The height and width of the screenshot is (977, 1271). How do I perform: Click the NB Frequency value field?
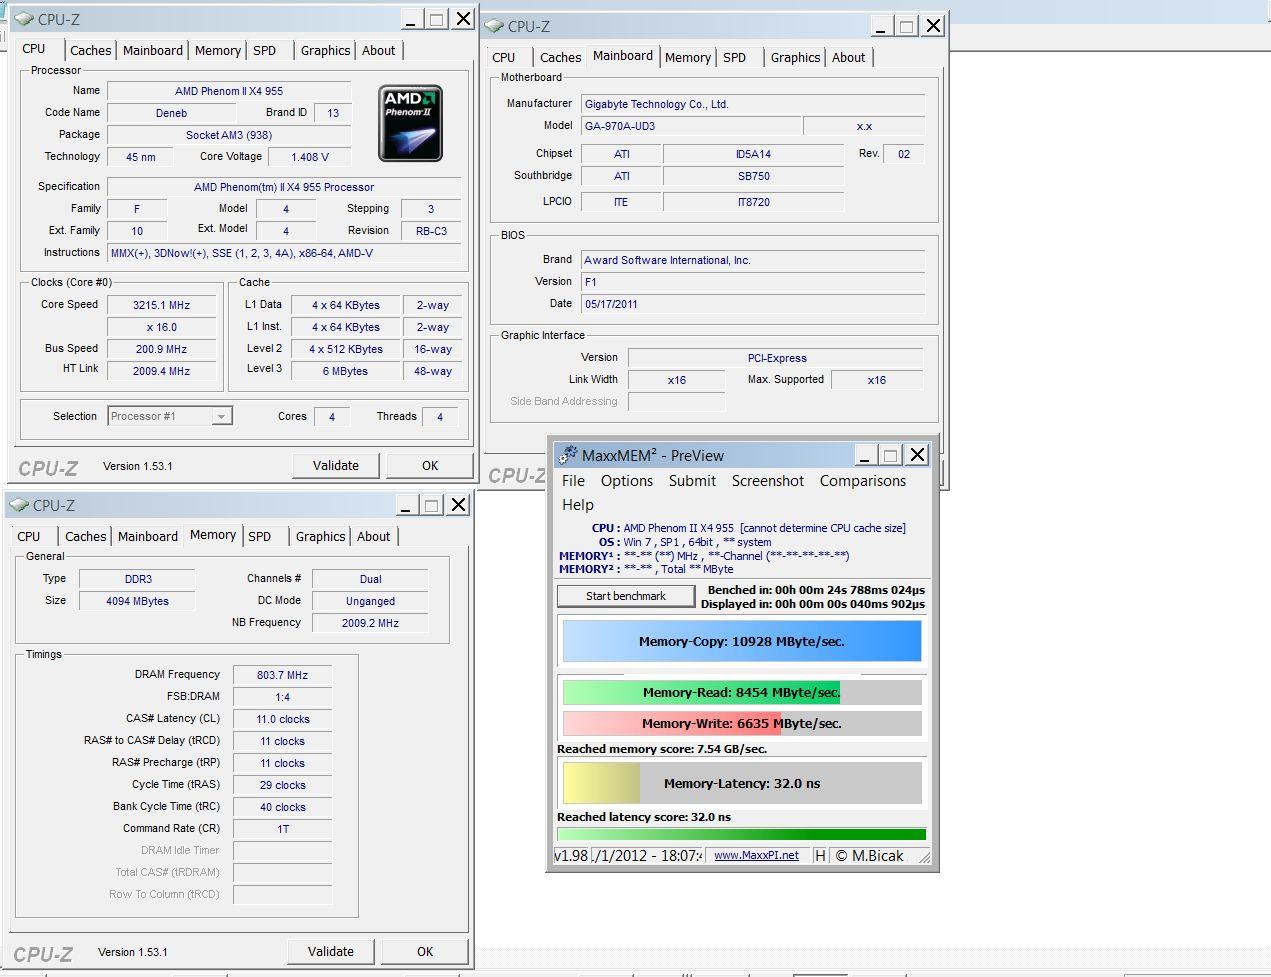370,623
